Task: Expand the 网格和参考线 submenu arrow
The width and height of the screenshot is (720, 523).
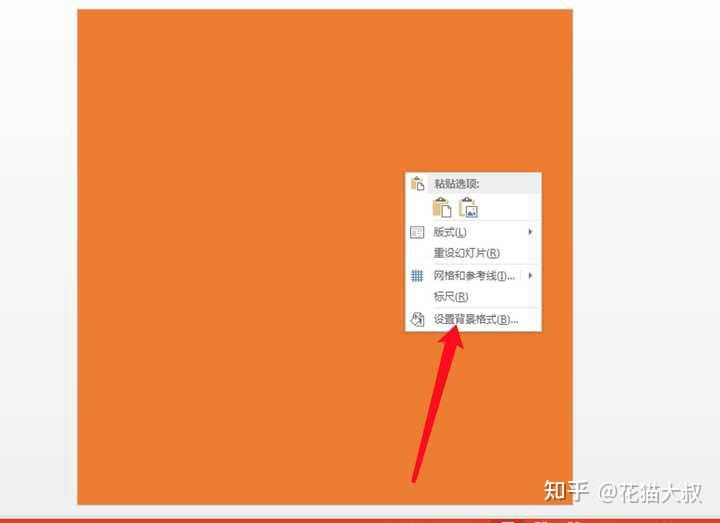Action: pos(530,276)
